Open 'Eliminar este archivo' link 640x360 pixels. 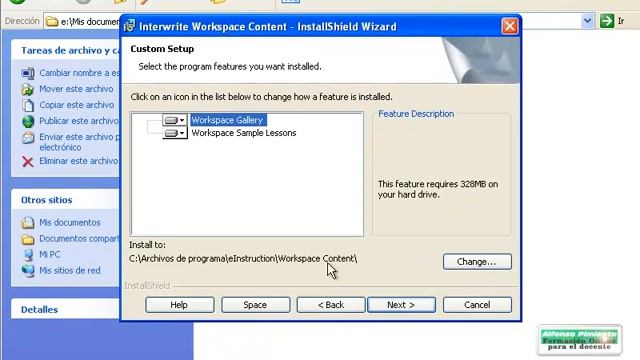coord(79,161)
